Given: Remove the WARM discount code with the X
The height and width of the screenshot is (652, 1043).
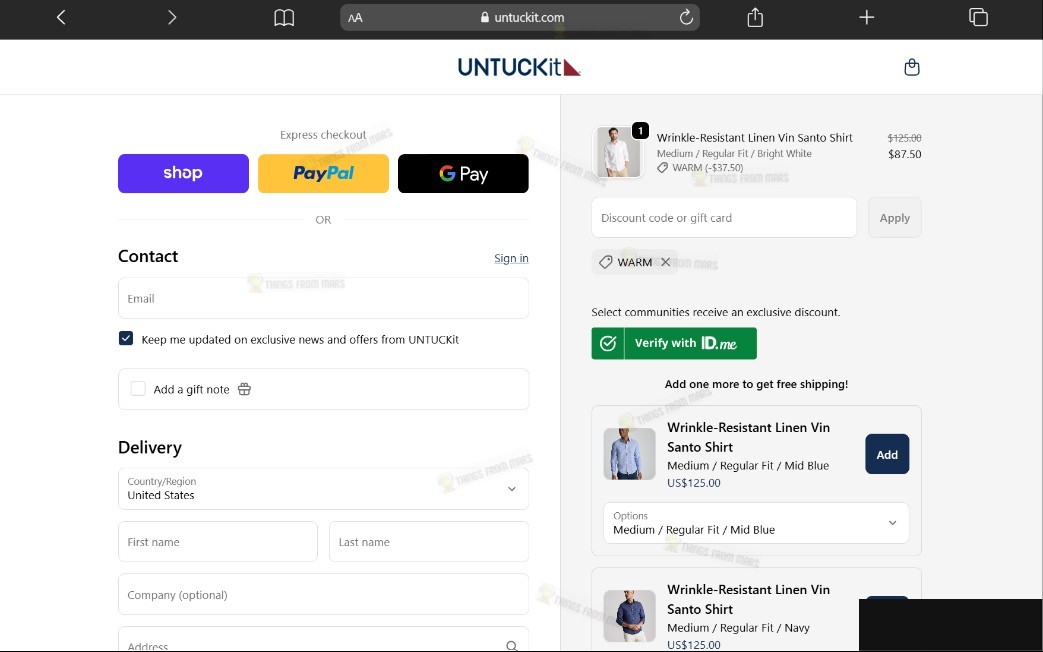Looking at the screenshot, I should pyautogui.click(x=665, y=262).
